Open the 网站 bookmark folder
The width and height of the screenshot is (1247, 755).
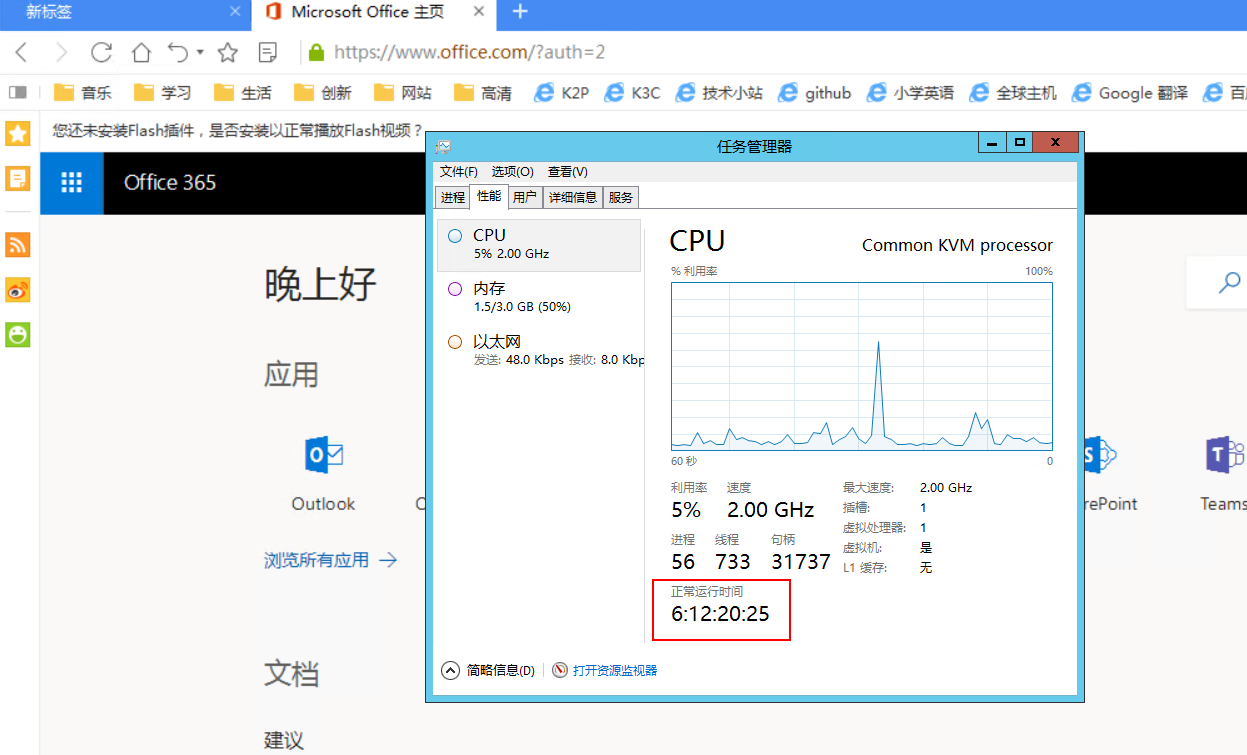tap(403, 93)
